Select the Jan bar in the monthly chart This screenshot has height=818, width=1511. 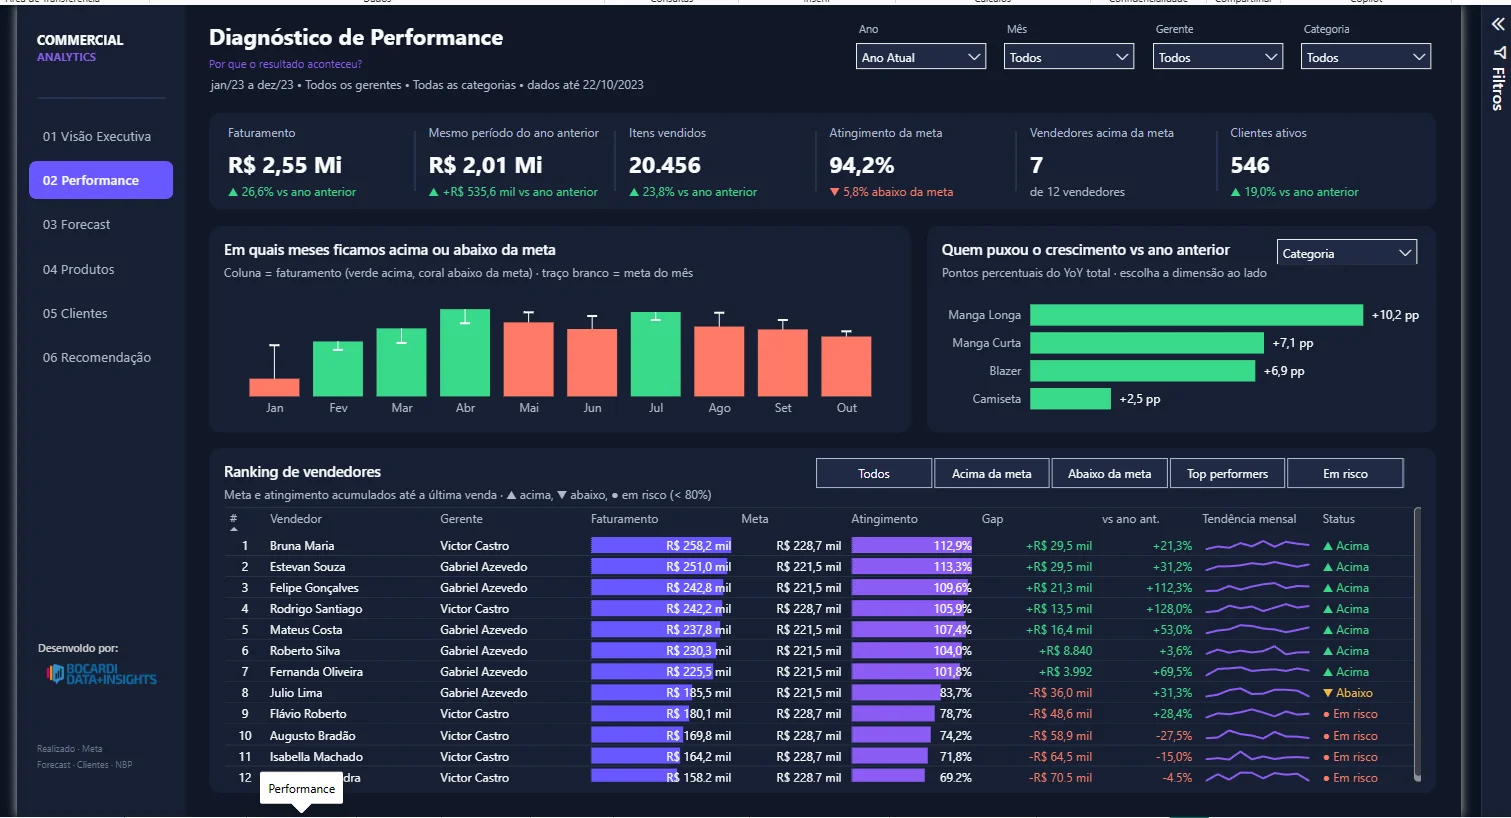point(274,388)
